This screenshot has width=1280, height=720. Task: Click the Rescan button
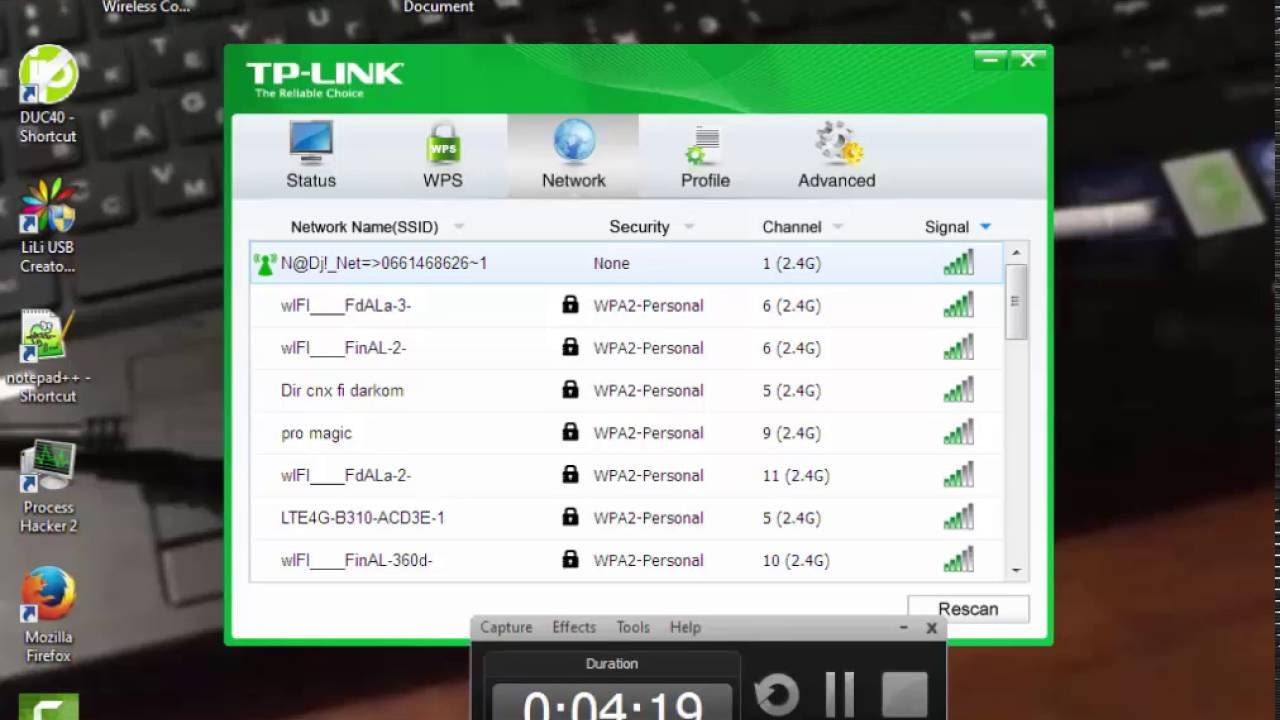pos(968,609)
